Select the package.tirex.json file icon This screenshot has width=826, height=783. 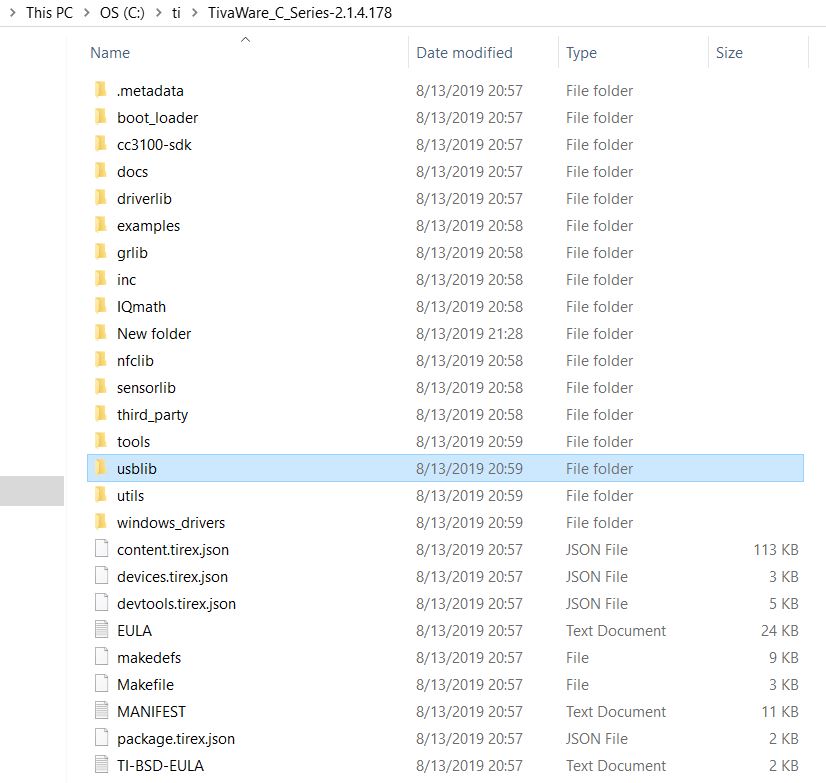pos(101,738)
